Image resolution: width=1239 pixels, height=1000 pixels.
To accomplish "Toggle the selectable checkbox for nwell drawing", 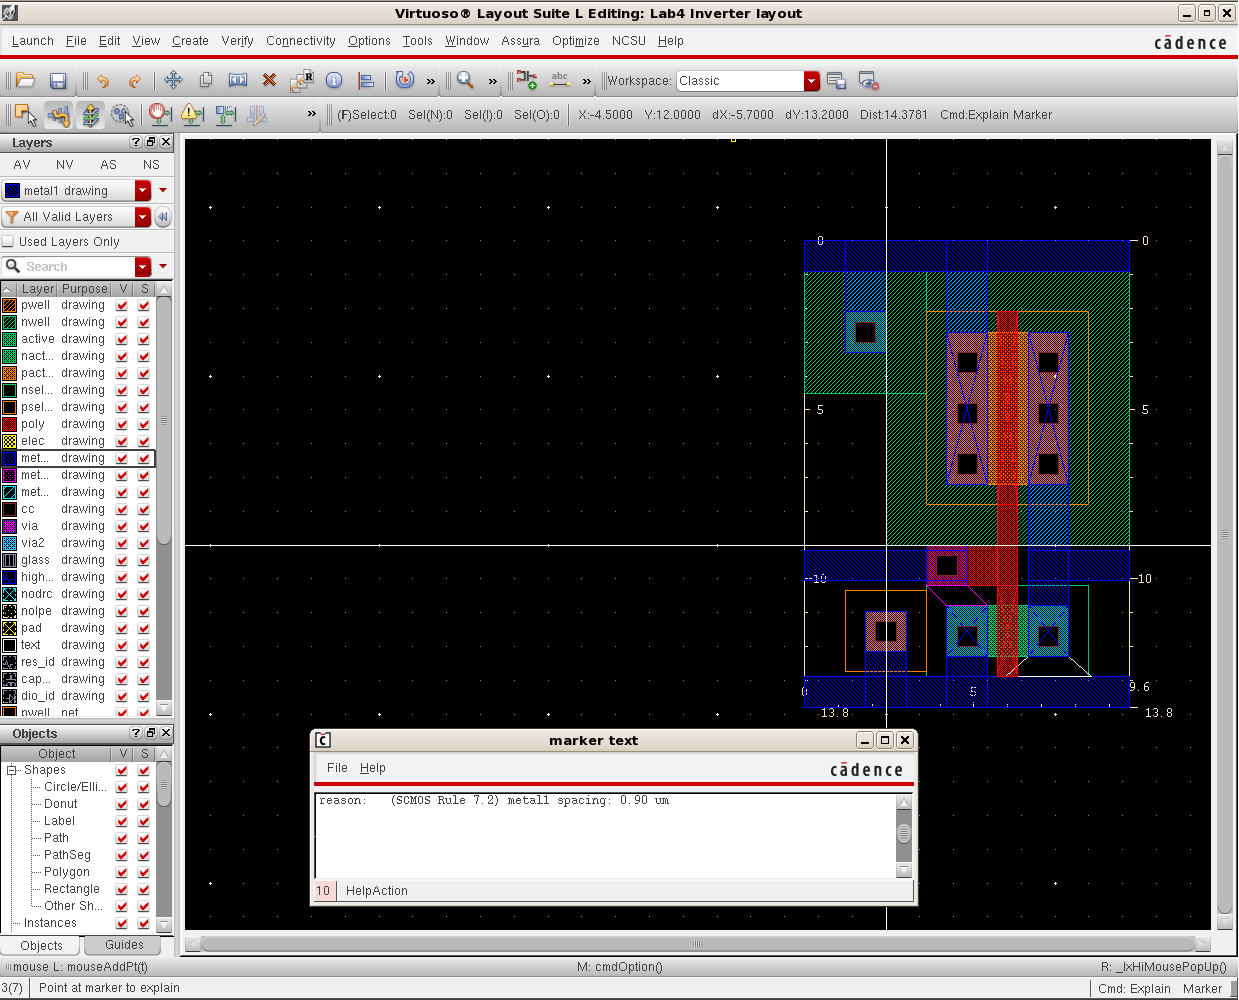I will pos(143,321).
